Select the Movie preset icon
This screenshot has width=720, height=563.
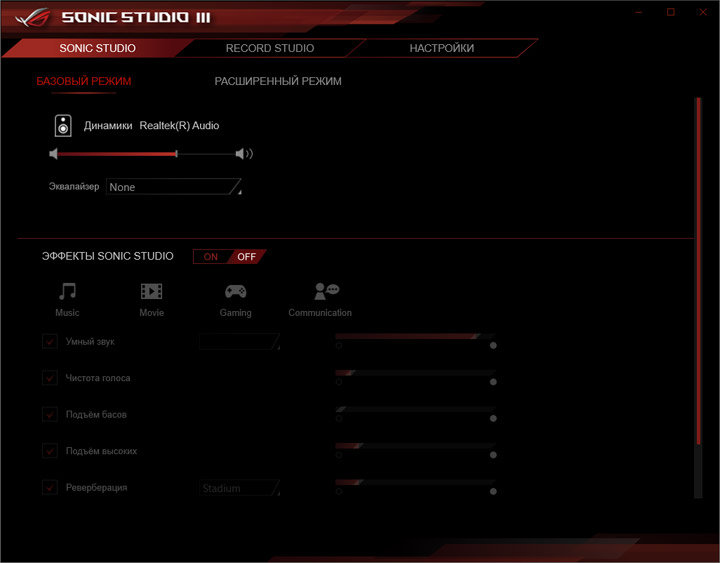(x=151, y=291)
